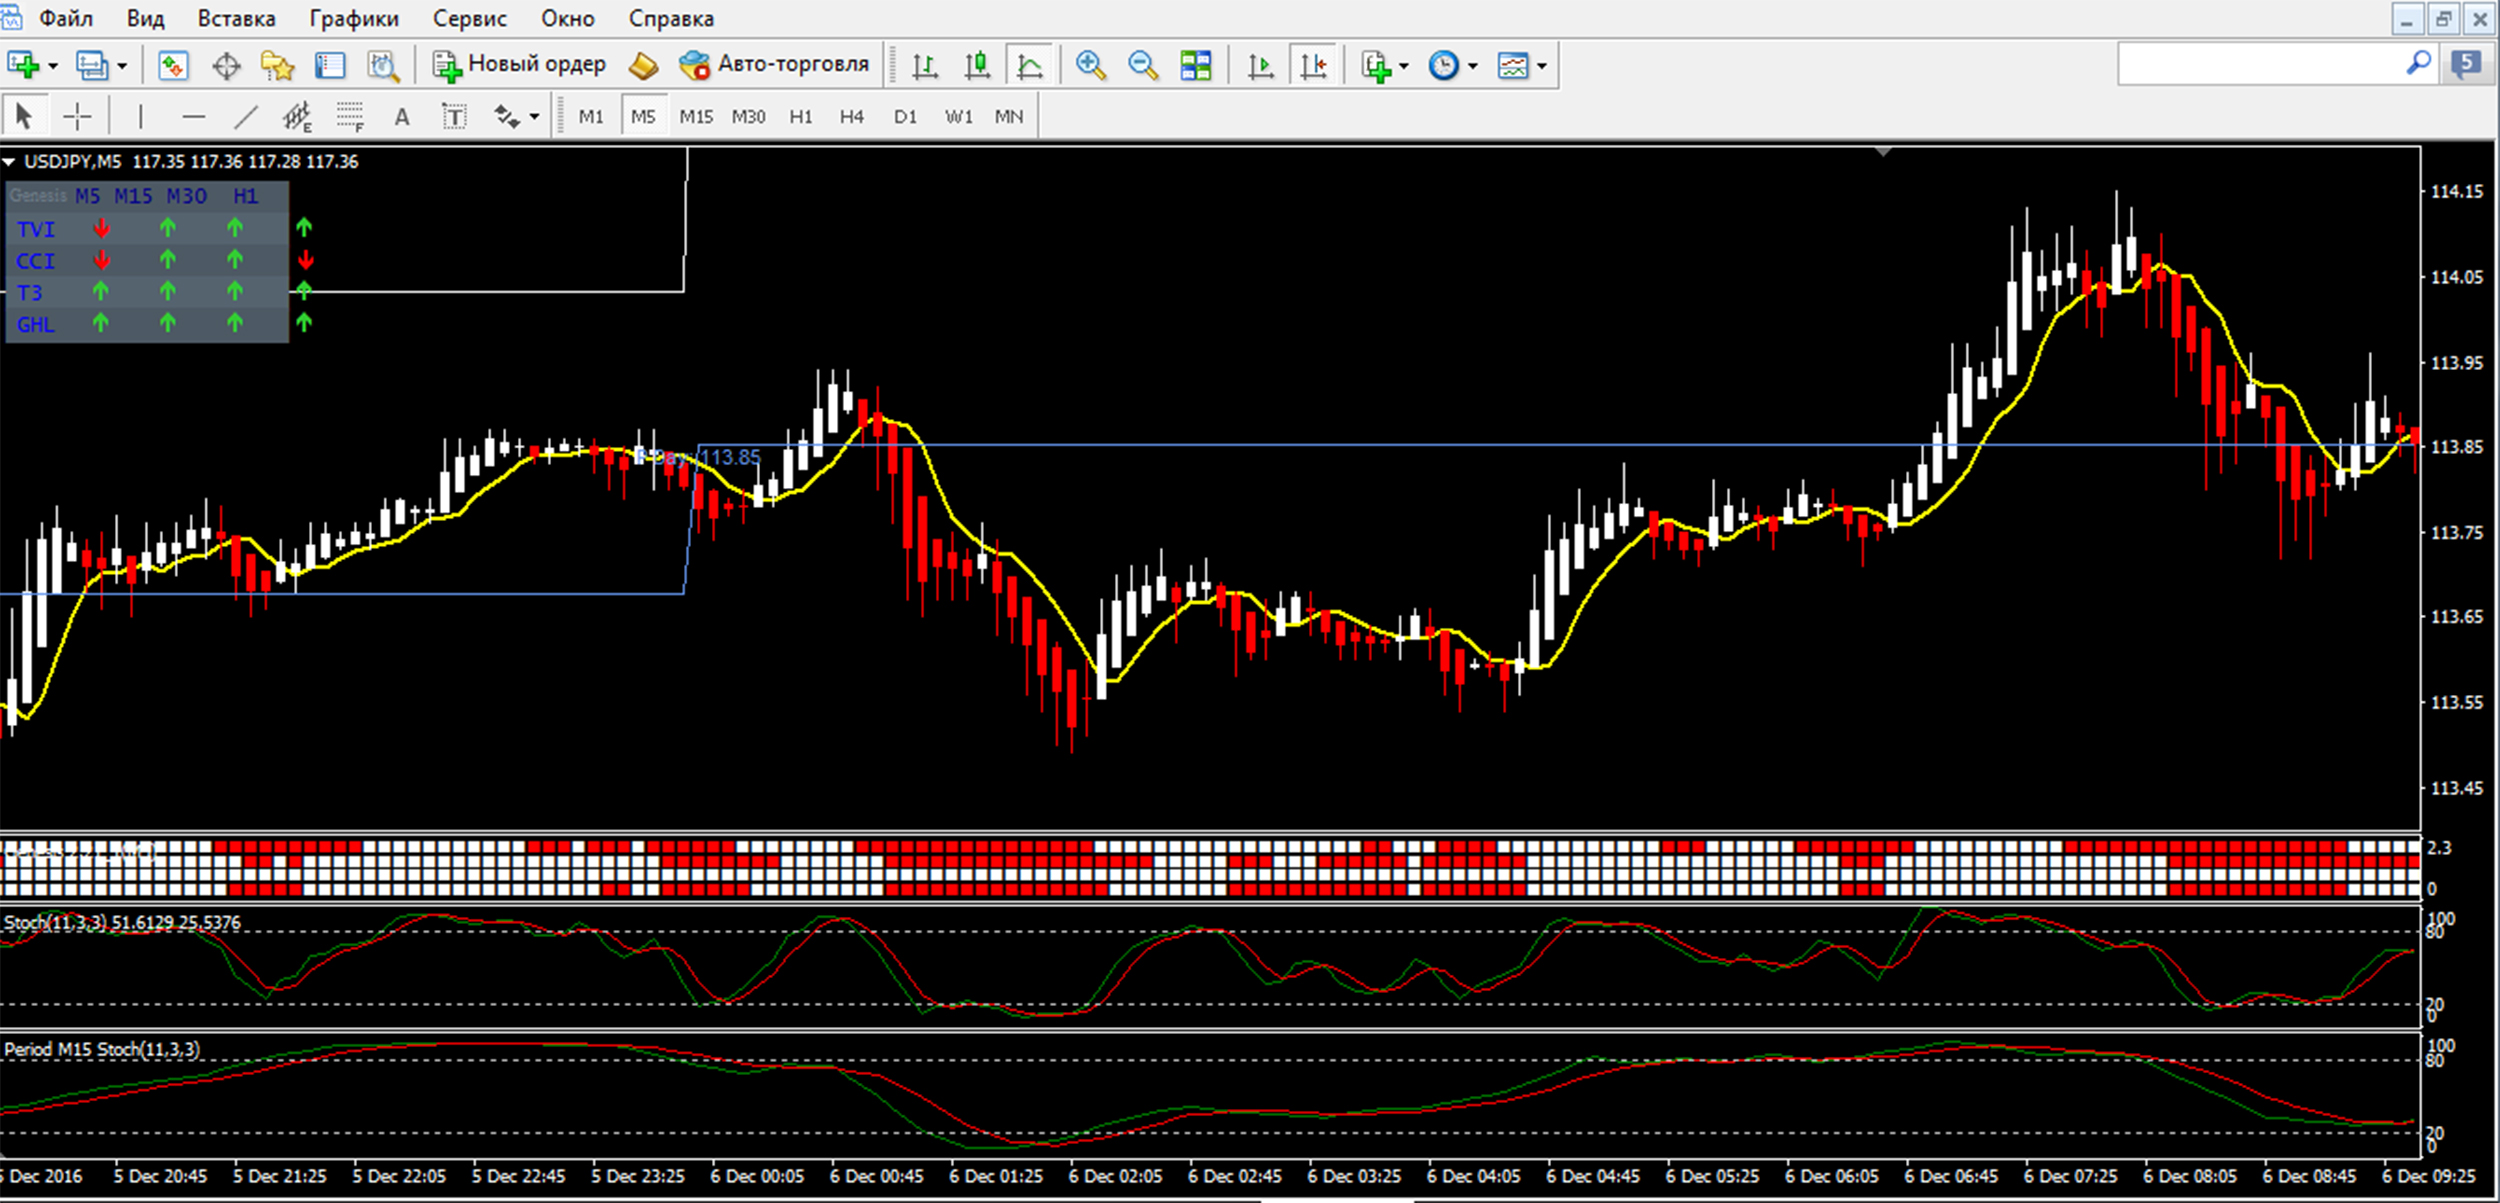Open the Market Watch window
The height and width of the screenshot is (1203, 2500).
click(x=173, y=66)
